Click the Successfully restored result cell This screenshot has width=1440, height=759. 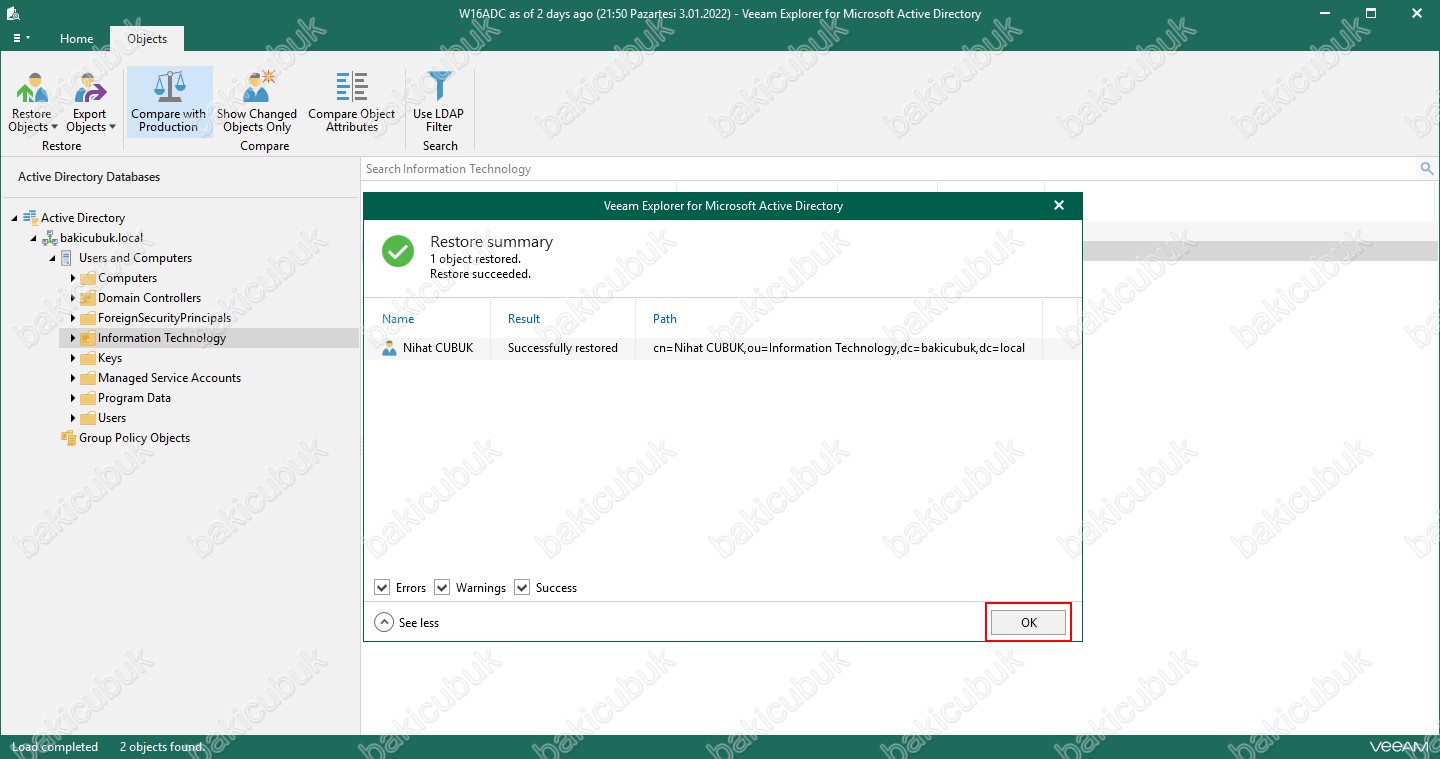click(x=563, y=348)
